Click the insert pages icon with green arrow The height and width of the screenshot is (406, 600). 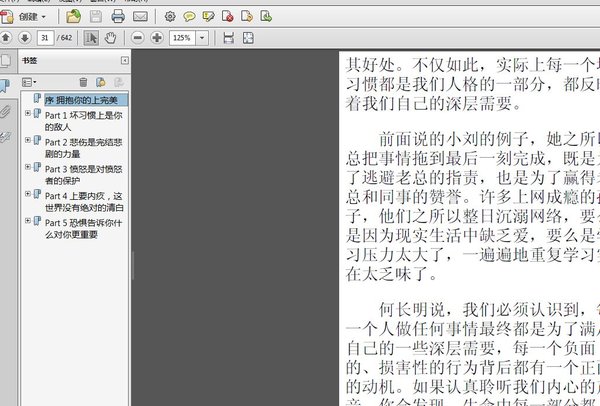coord(266,16)
